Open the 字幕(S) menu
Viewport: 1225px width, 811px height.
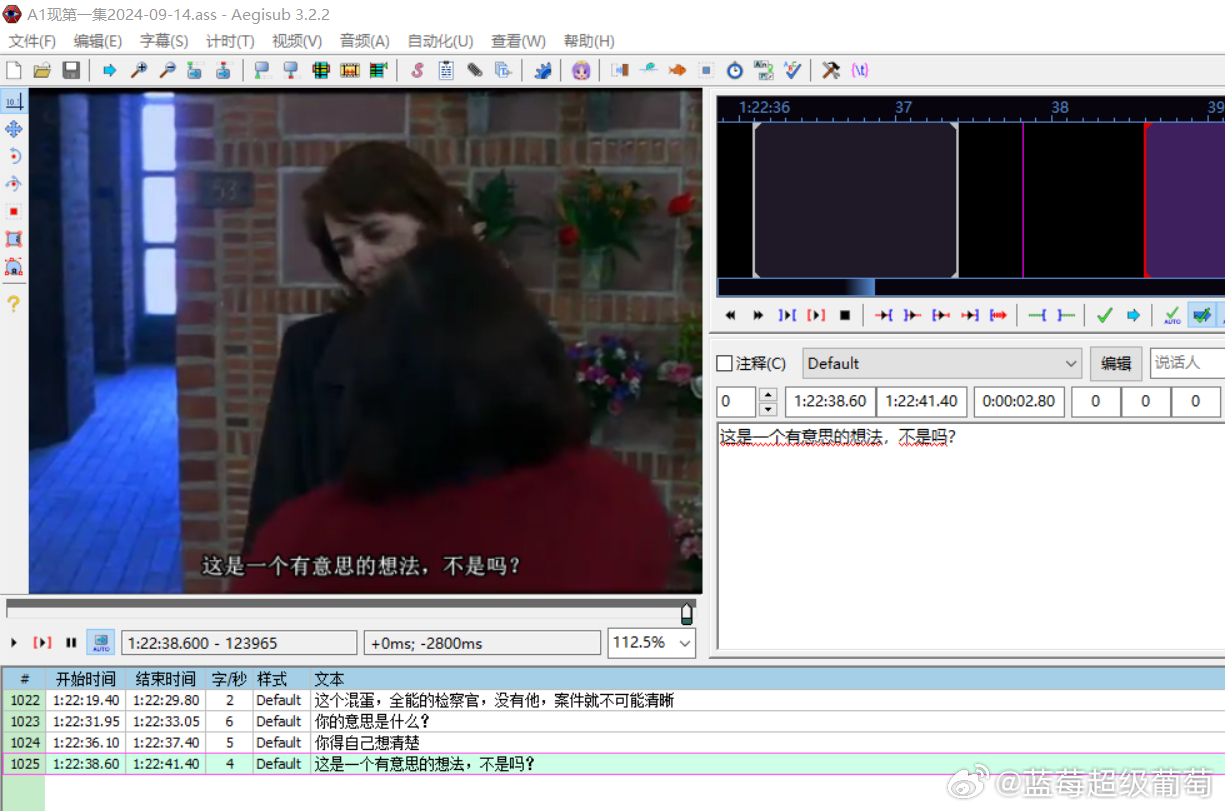coord(164,41)
